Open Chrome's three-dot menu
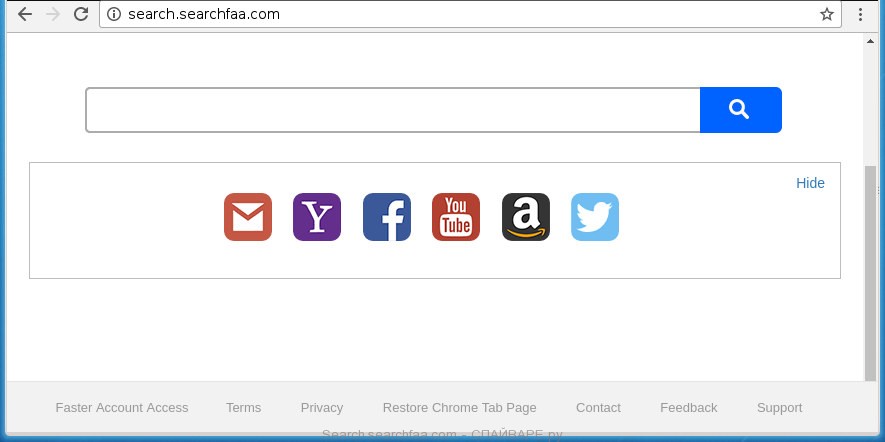Screen dimensions: 885x442 coord(860,14)
